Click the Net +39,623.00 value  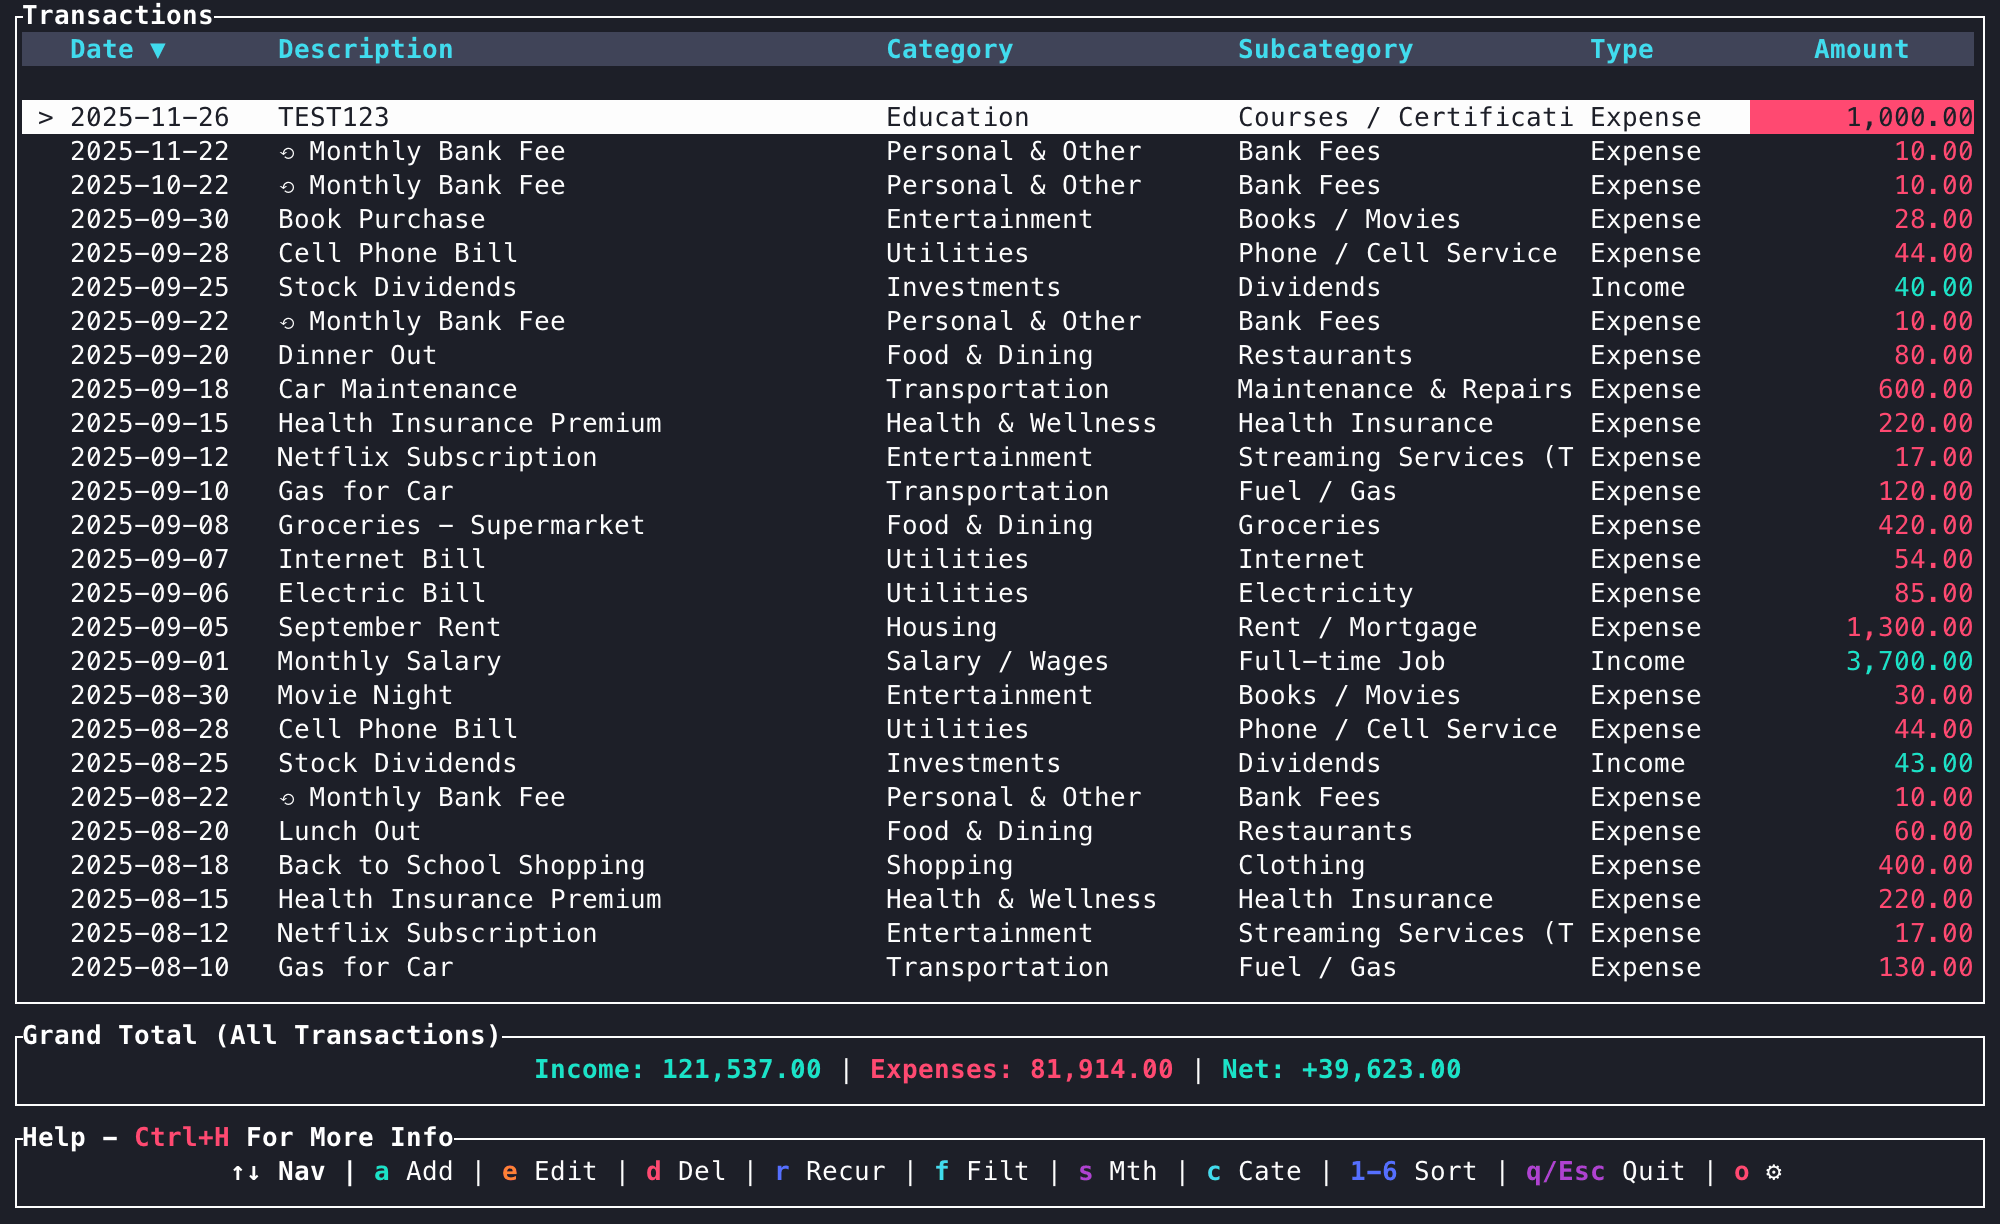(1341, 1069)
